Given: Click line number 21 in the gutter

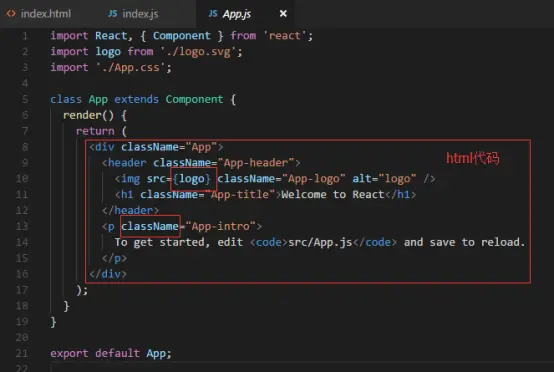Looking at the screenshot, I should click(x=22, y=353).
